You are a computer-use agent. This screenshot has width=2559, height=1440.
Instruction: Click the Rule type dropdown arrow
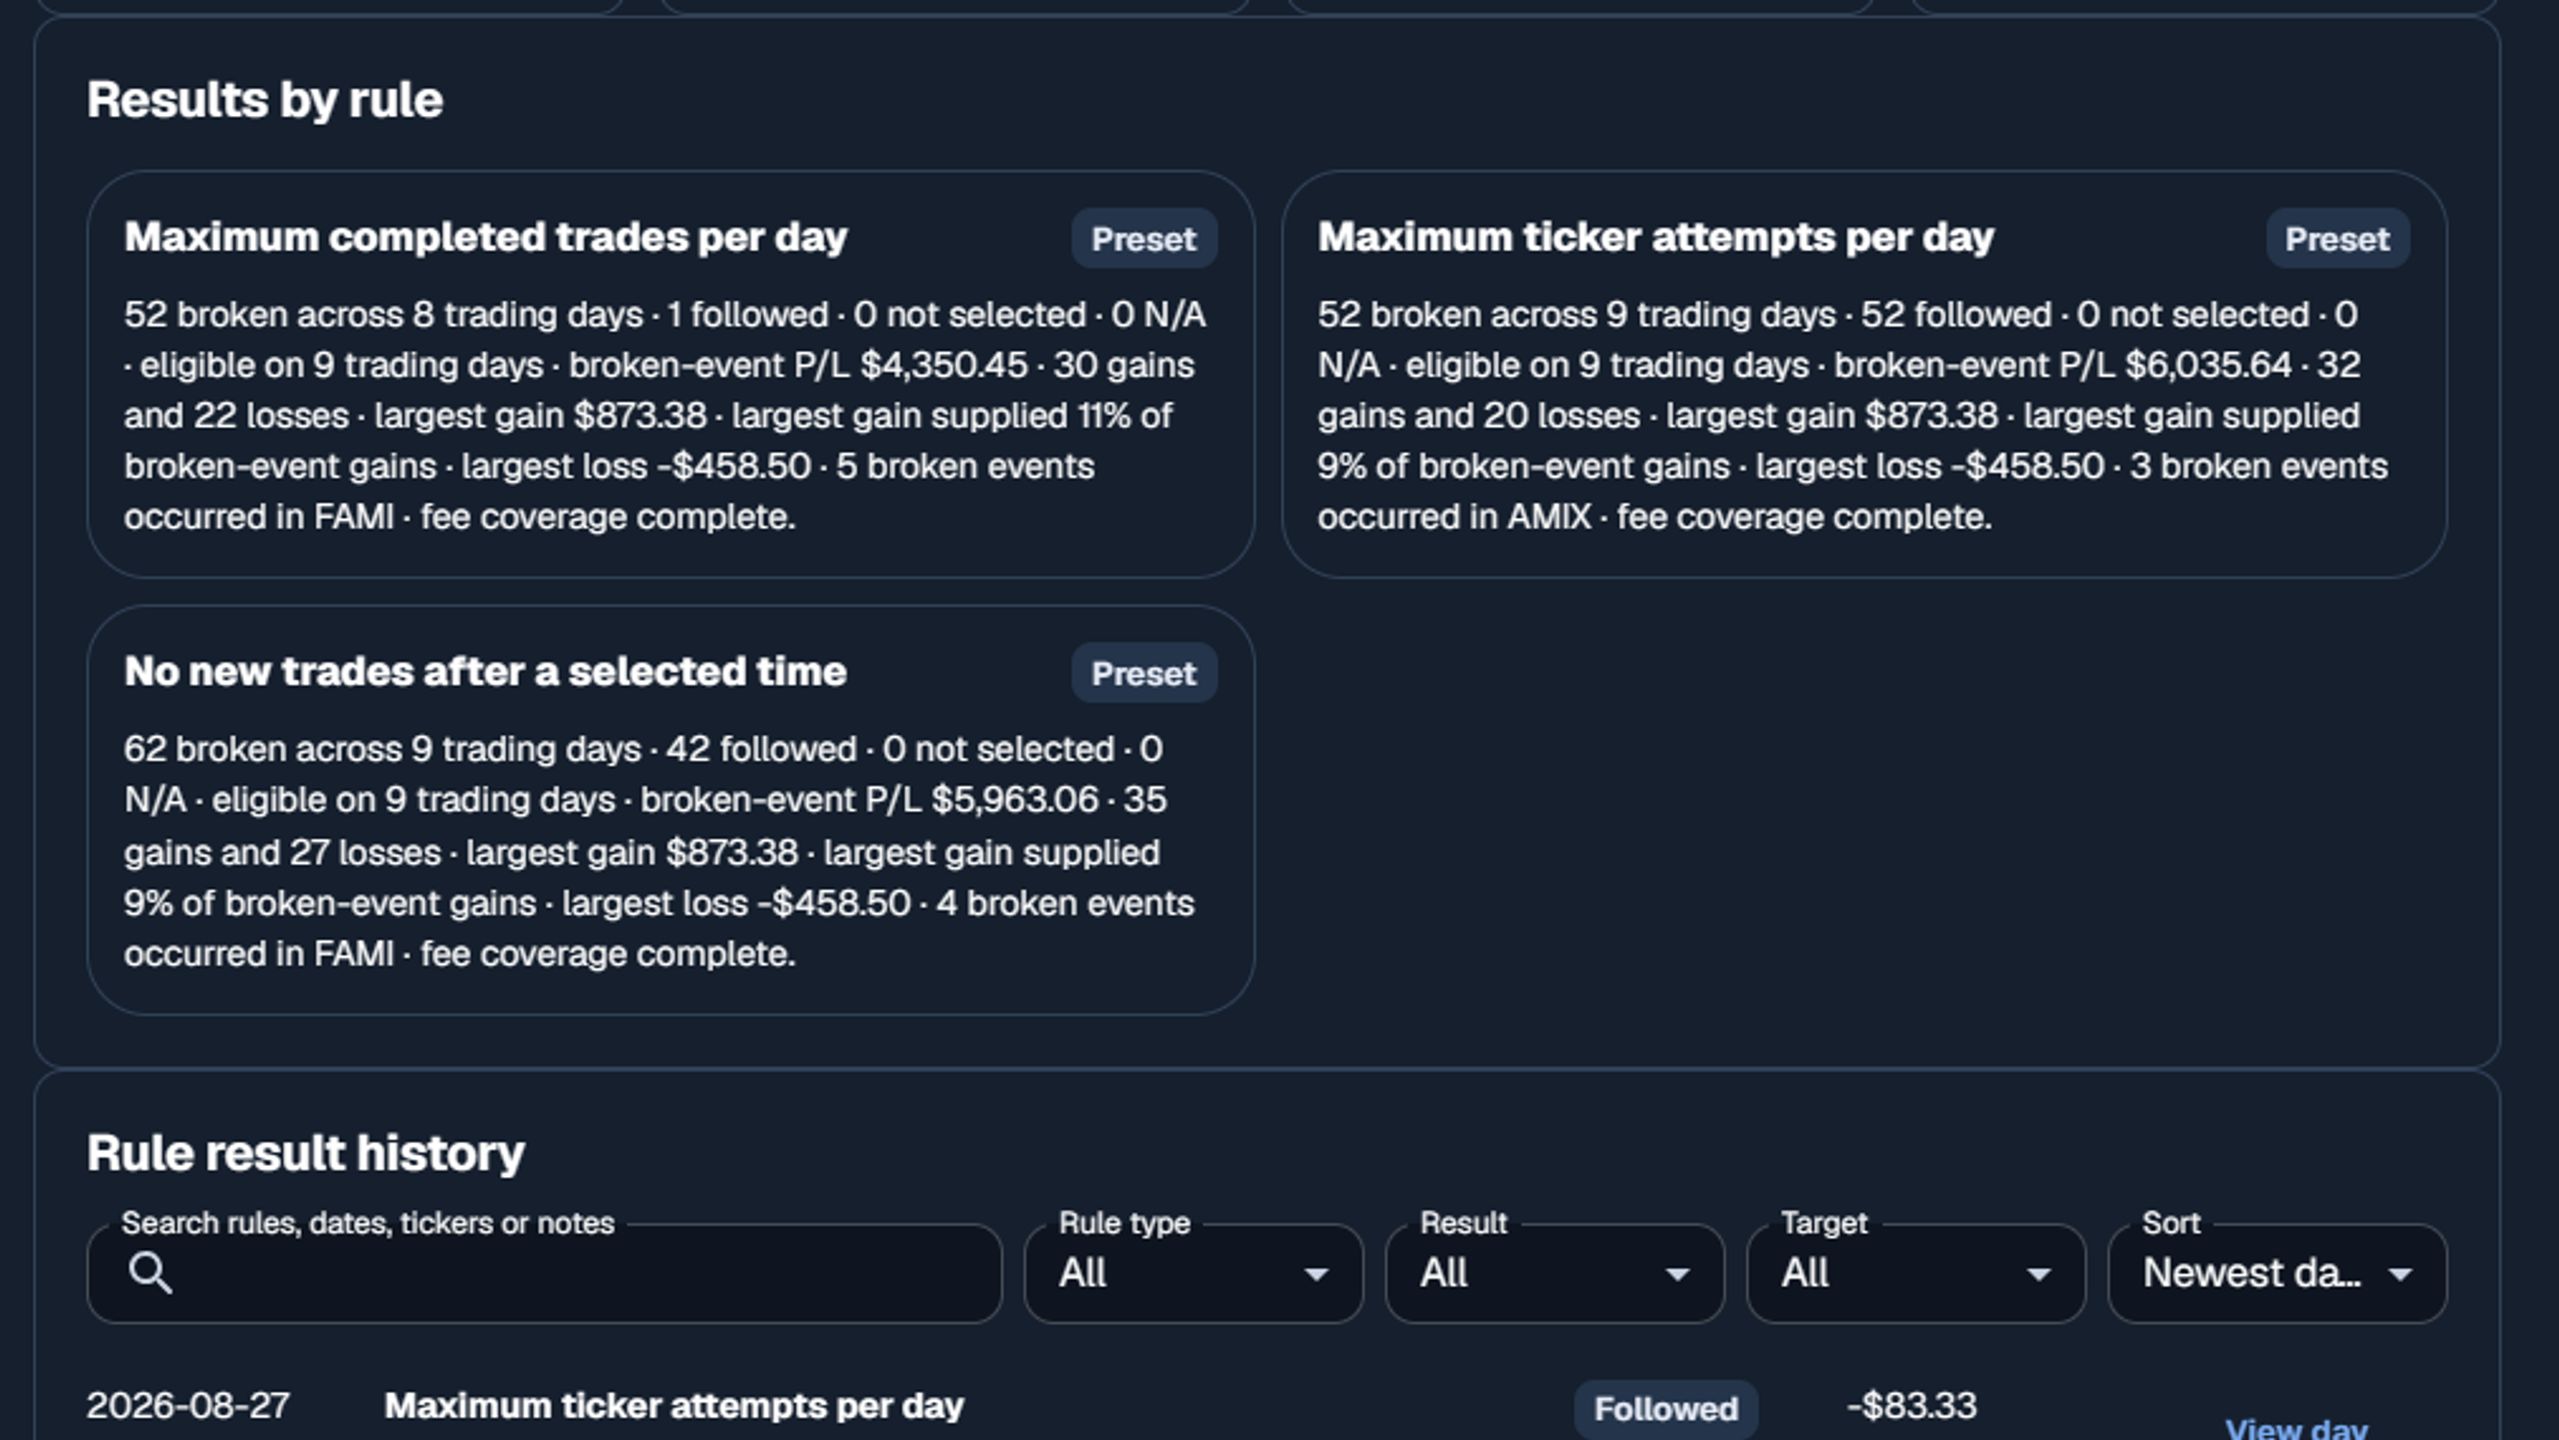point(1316,1274)
